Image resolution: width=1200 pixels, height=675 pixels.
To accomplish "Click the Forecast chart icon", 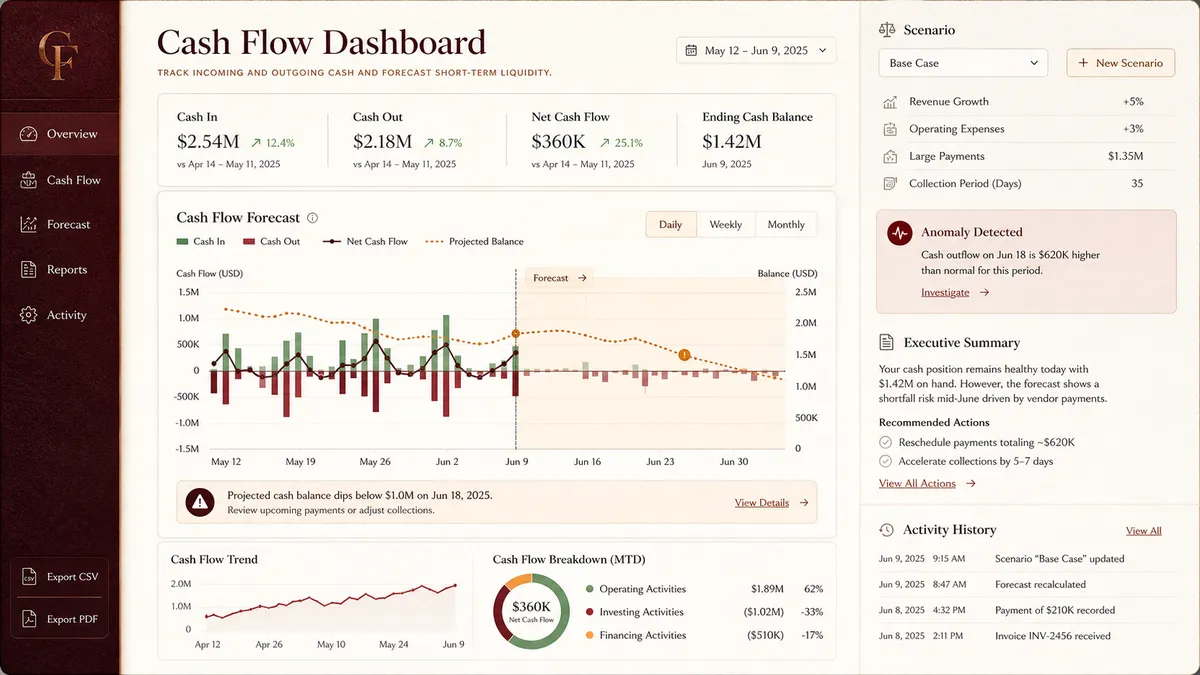I will 28,225.
